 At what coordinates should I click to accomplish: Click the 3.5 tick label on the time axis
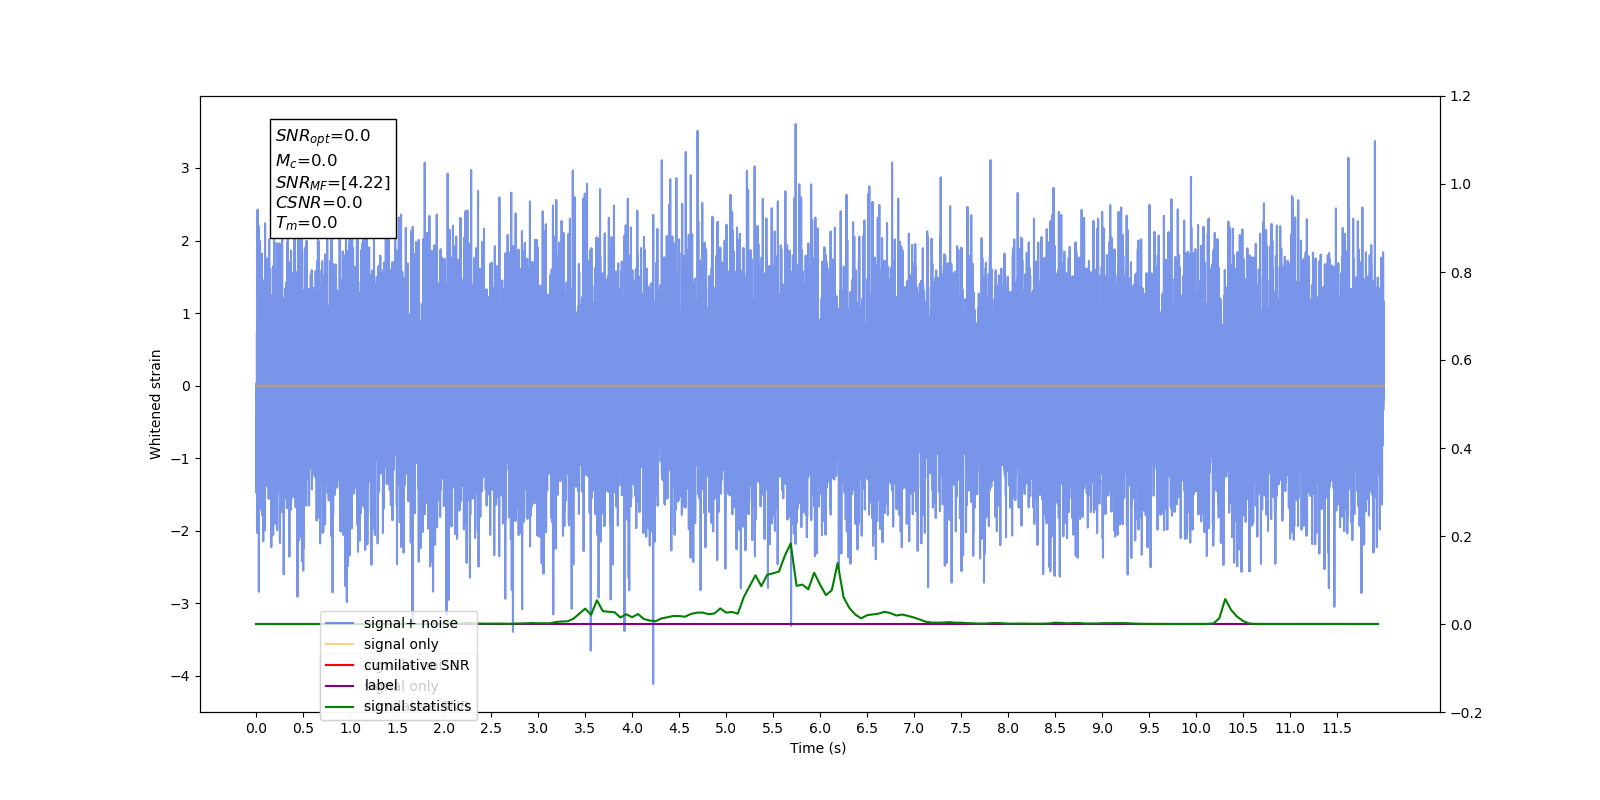coord(585,728)
